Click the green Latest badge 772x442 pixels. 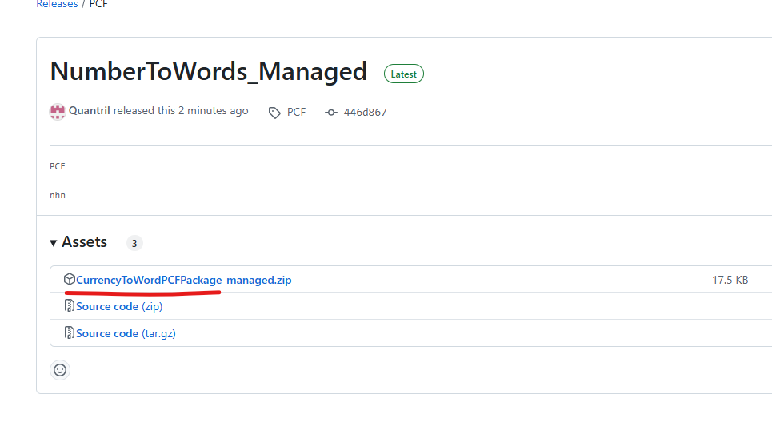[404, 74]
